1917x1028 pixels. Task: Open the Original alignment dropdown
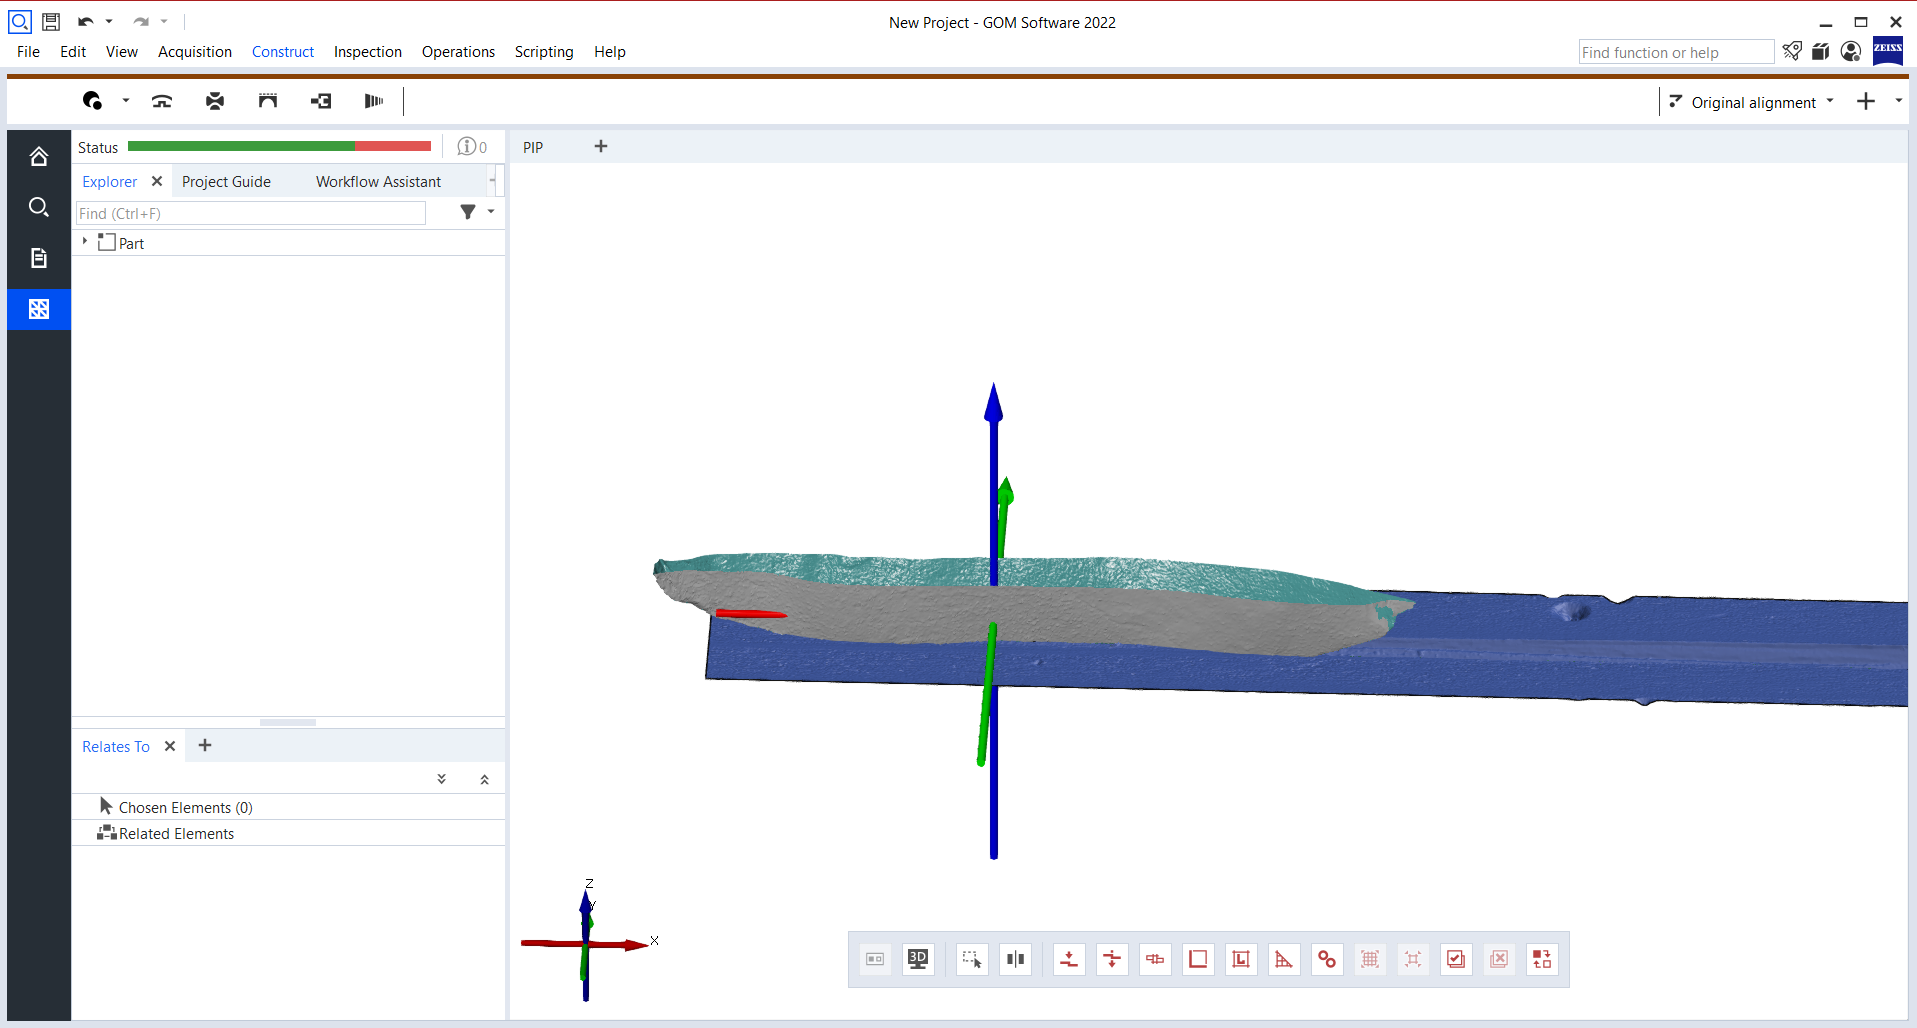(1752, 102)
